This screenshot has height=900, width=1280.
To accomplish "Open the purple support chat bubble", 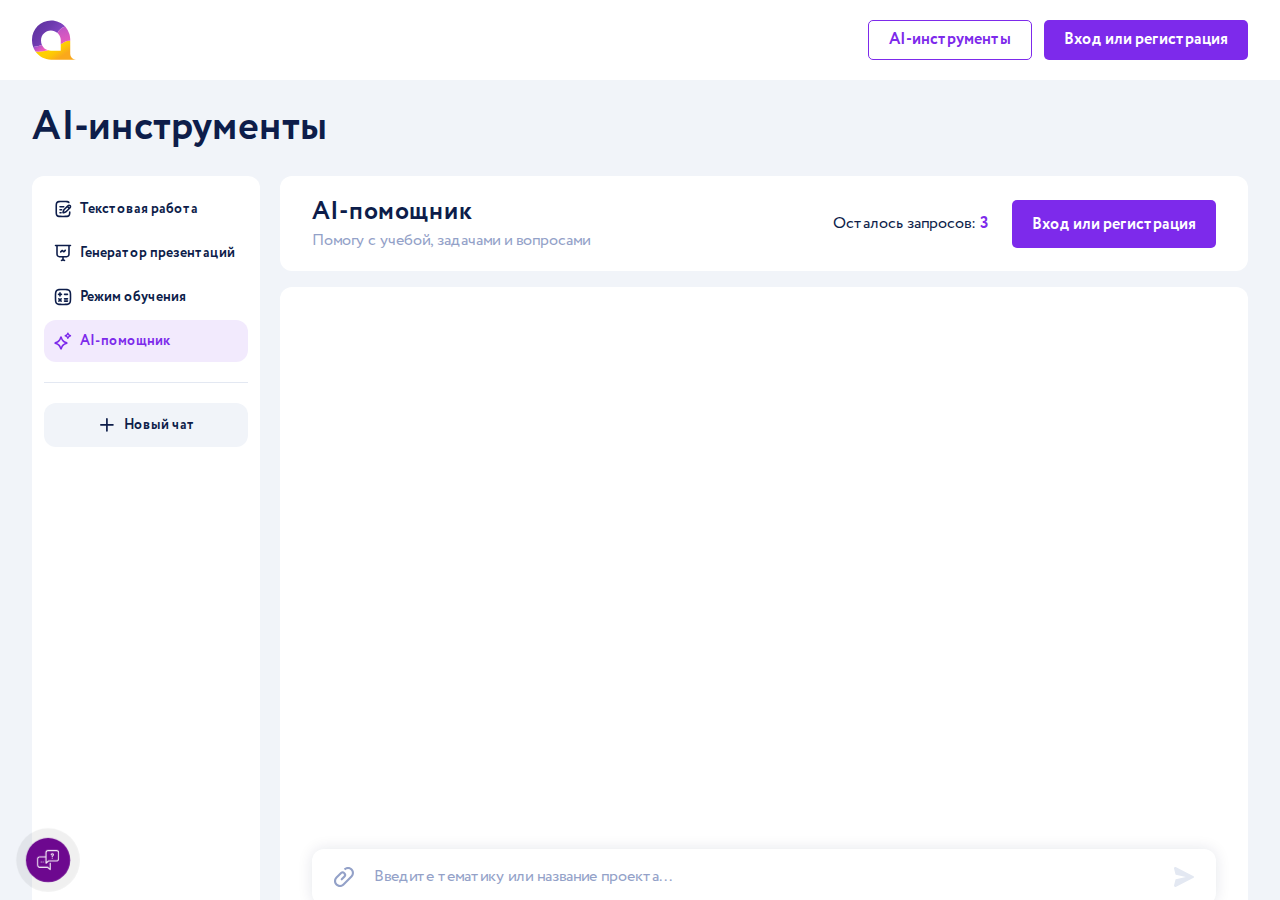I will coord(48,860).
